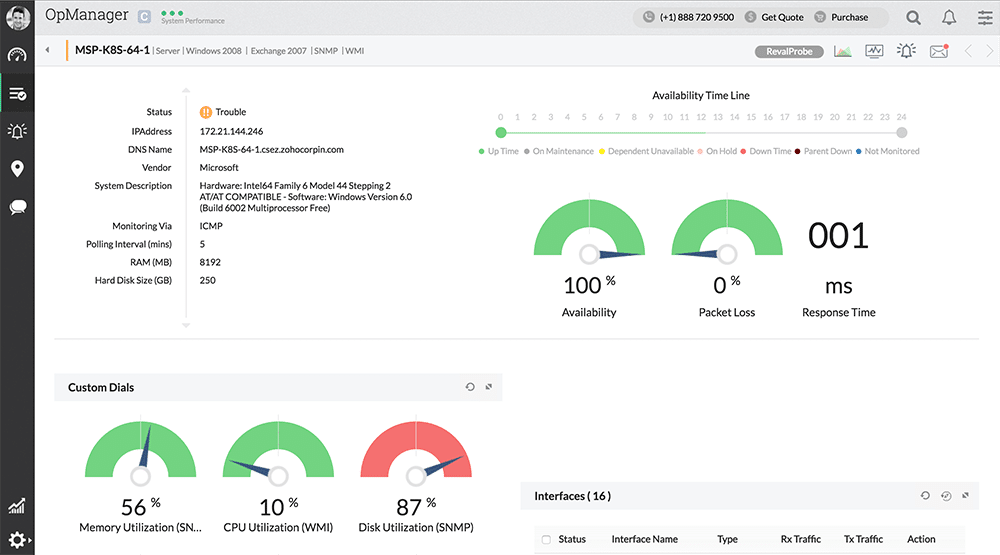The width and height of the screenshot is (1000, 555).
Task: Open the Settings gear in sidebar
Action: 17,540
